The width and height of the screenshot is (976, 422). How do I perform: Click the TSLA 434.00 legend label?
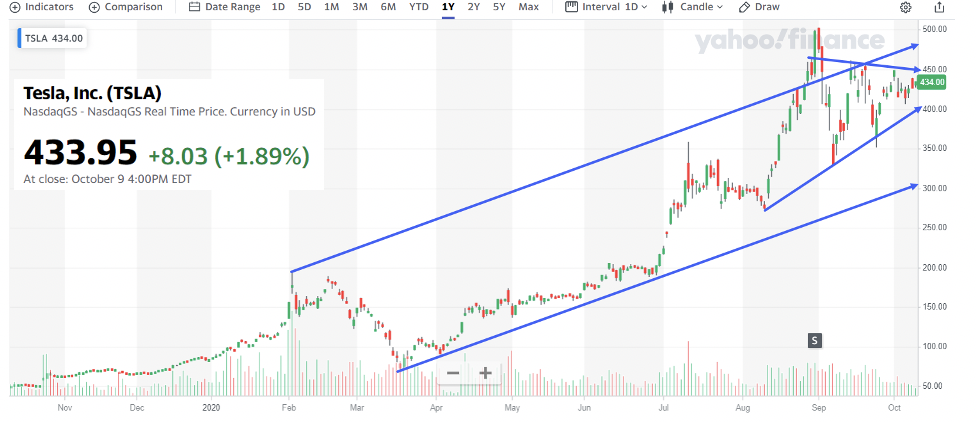click(54, 38)
